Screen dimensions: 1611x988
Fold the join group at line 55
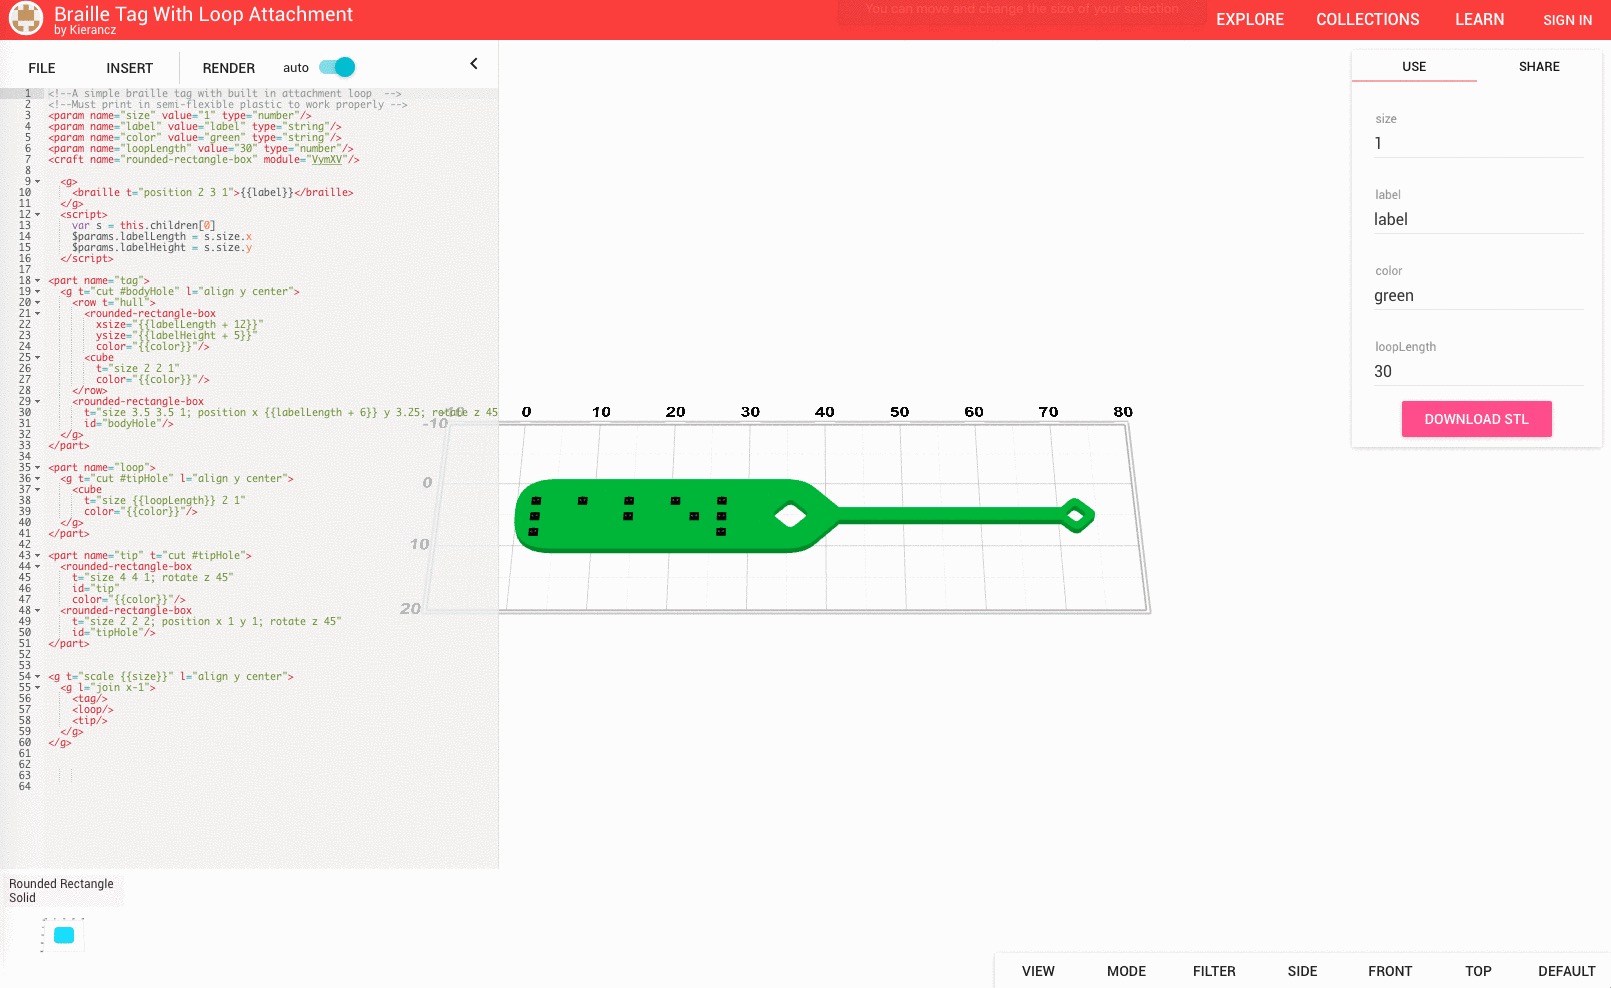tap(38, 688)
